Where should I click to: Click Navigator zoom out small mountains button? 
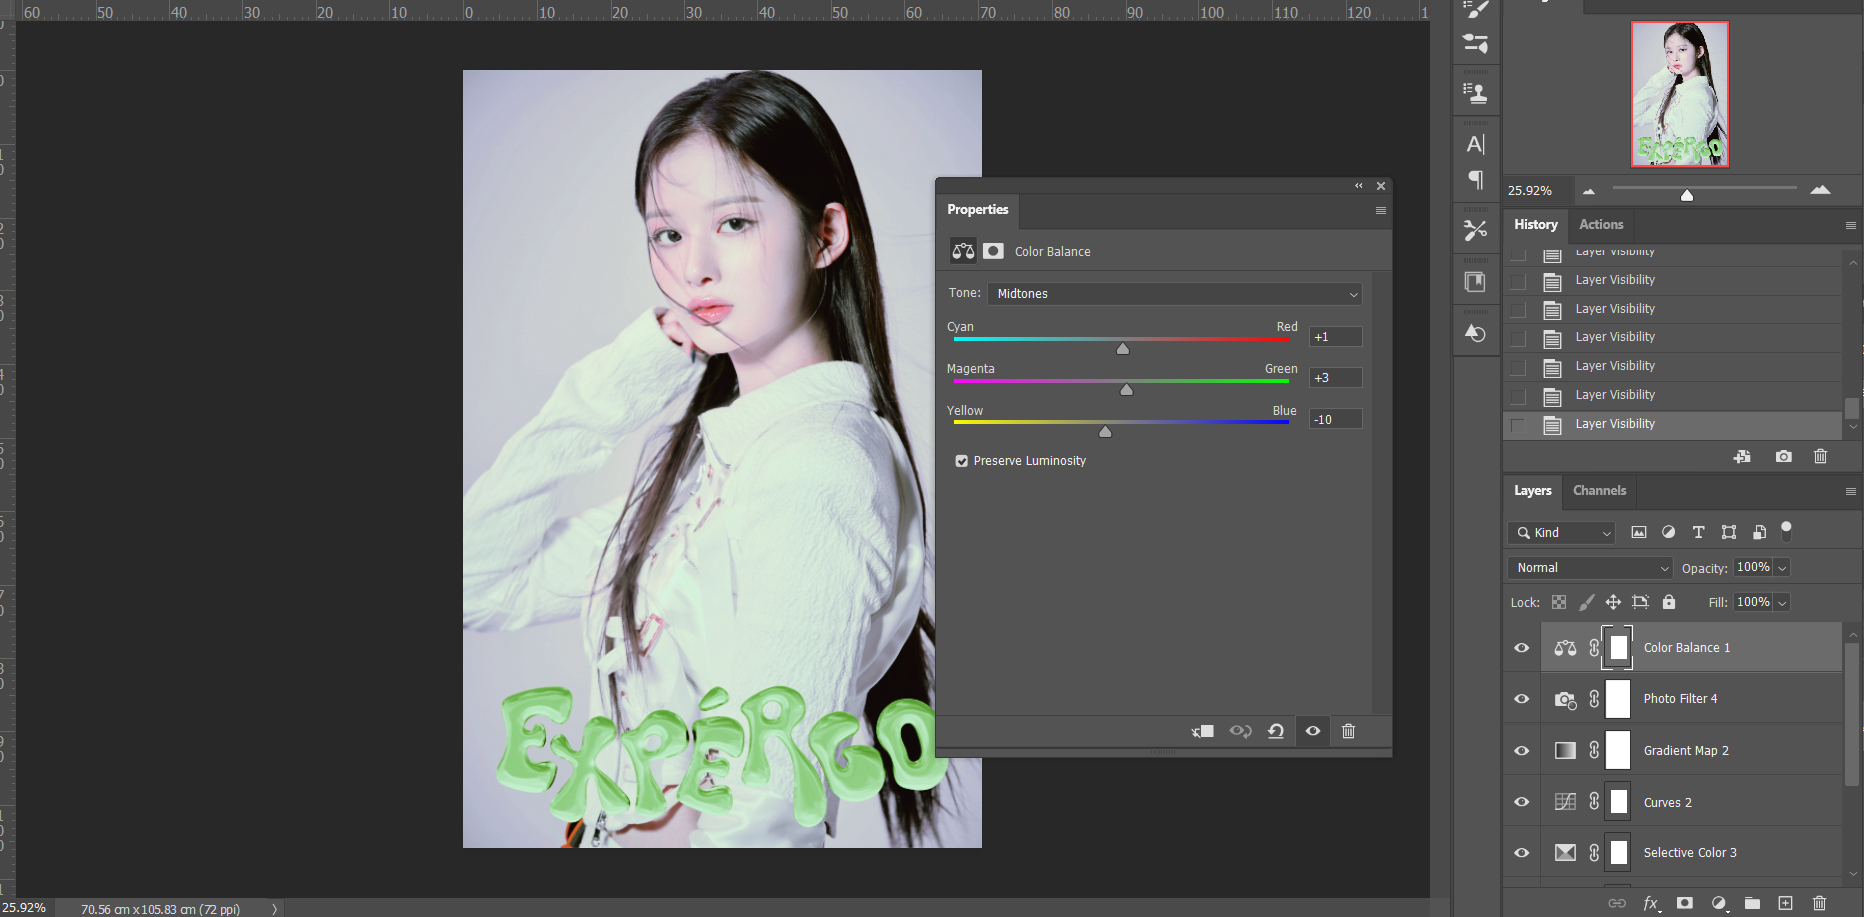pyautogui.click(x=1589, y=191)
